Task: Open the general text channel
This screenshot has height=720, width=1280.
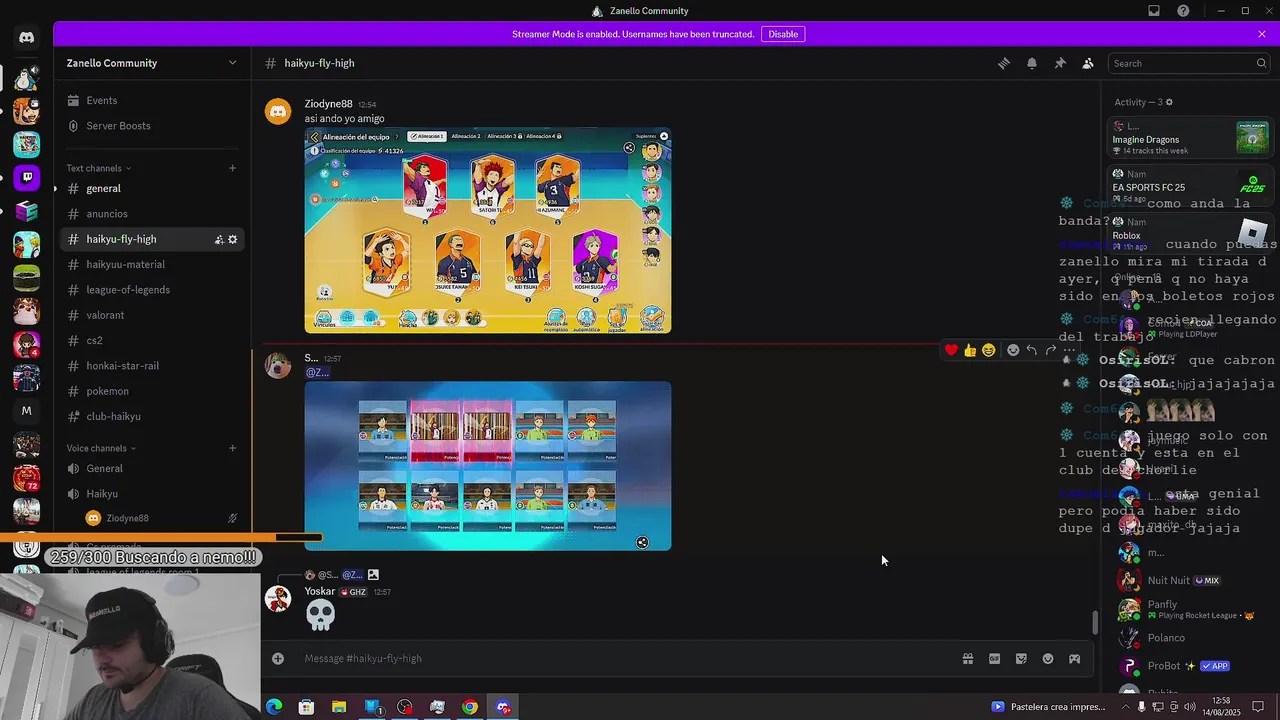Action: point(152,188)
